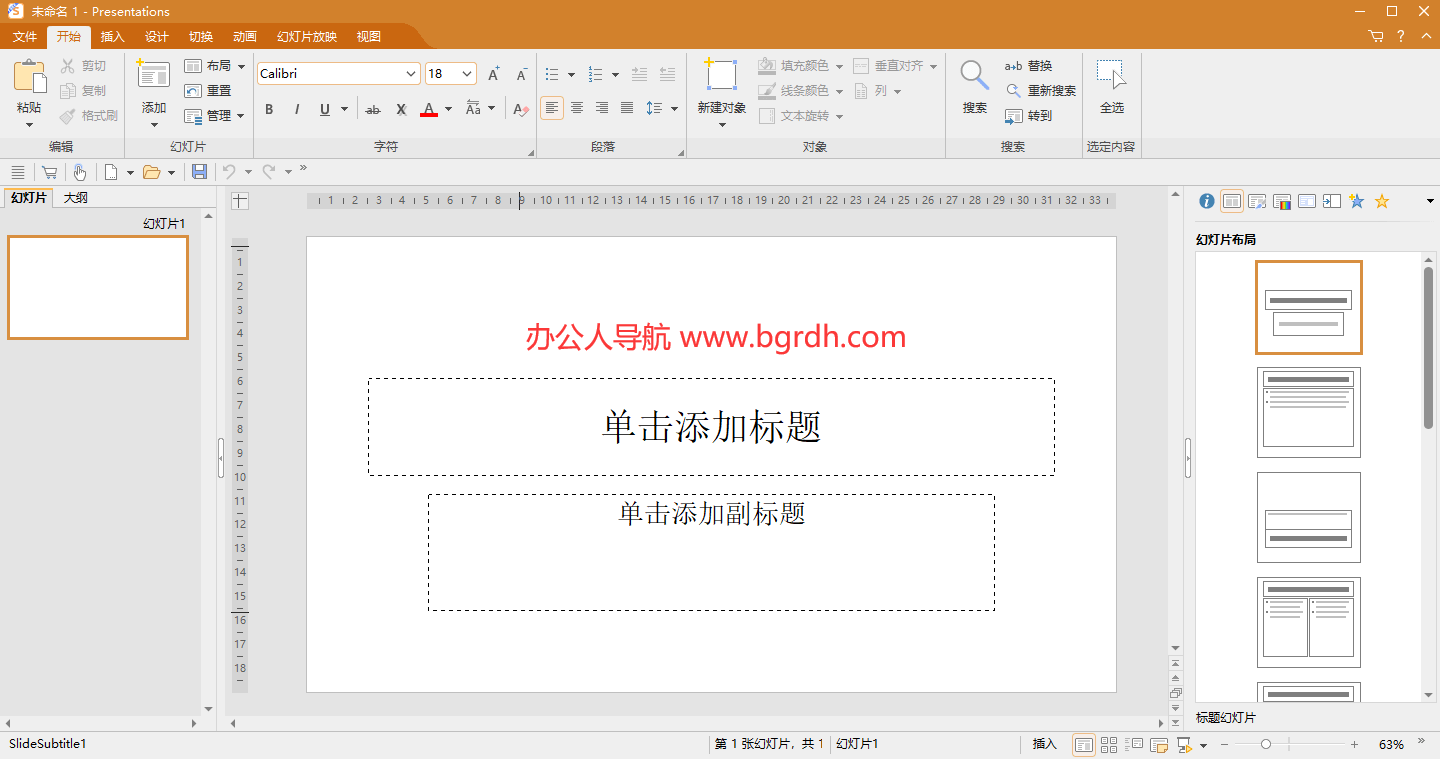Switch to slide sorter view in status bar
This screenshot has width=1440, height=759.
(1109, 744)
